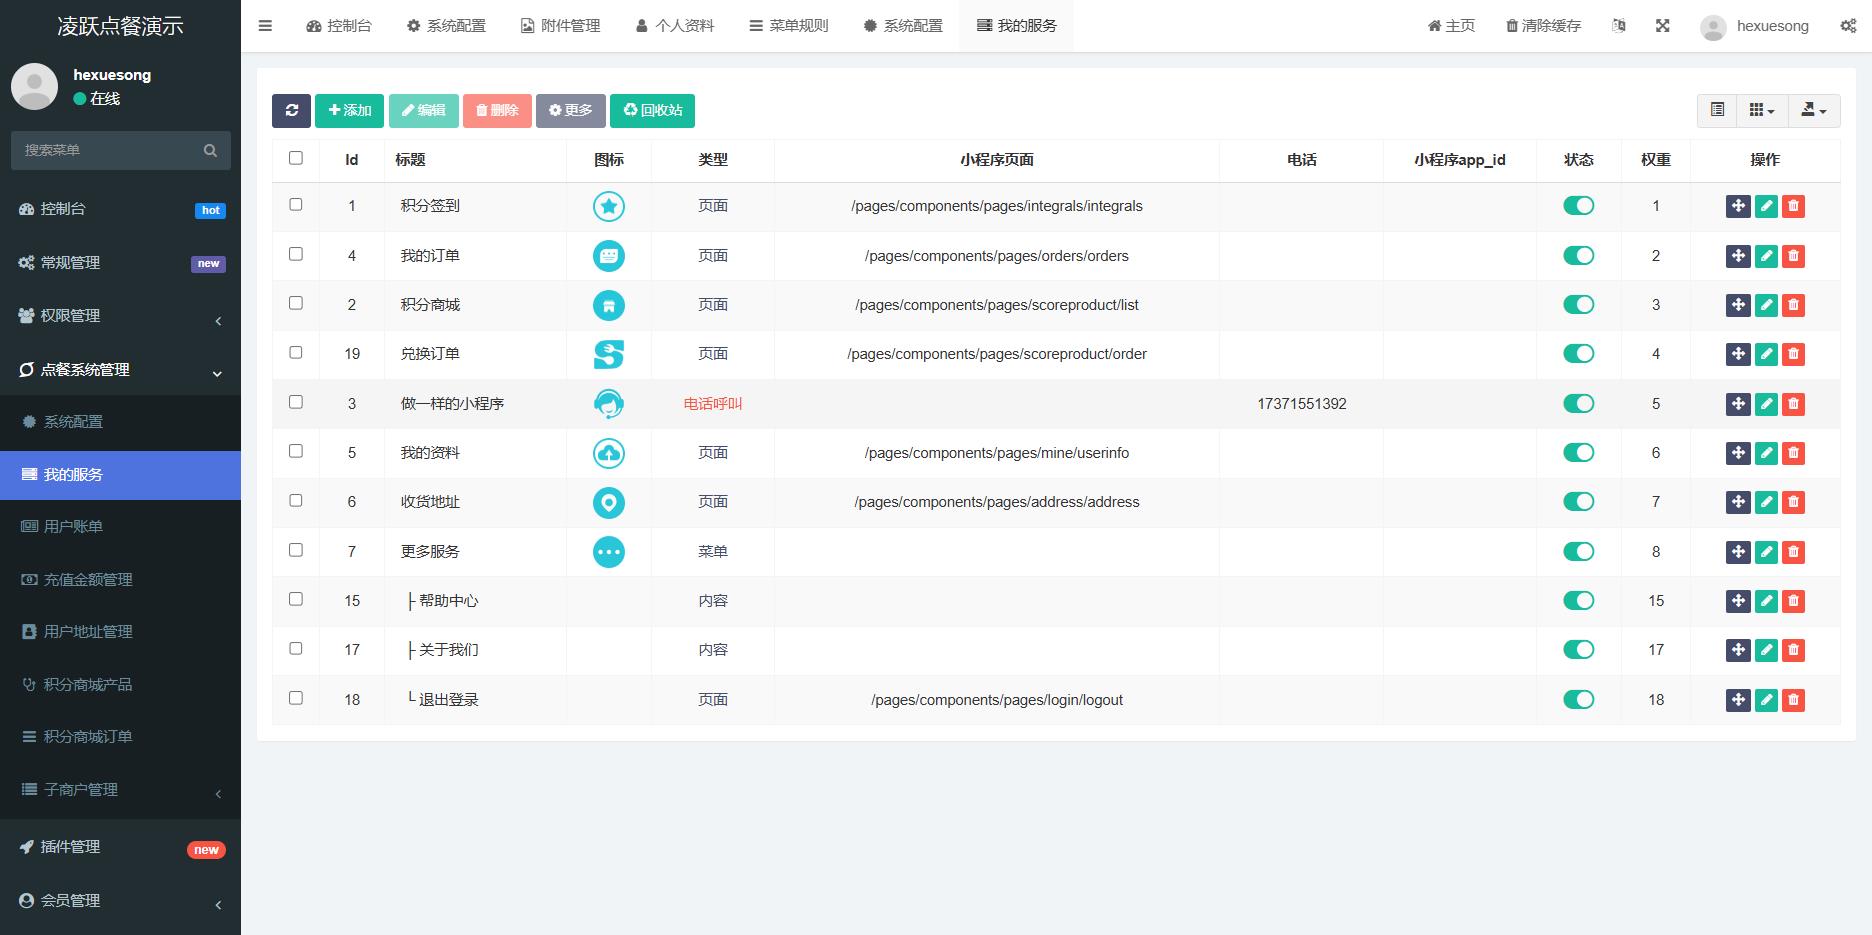
Task: Sort by the Id column header
Action: point(352,160)
